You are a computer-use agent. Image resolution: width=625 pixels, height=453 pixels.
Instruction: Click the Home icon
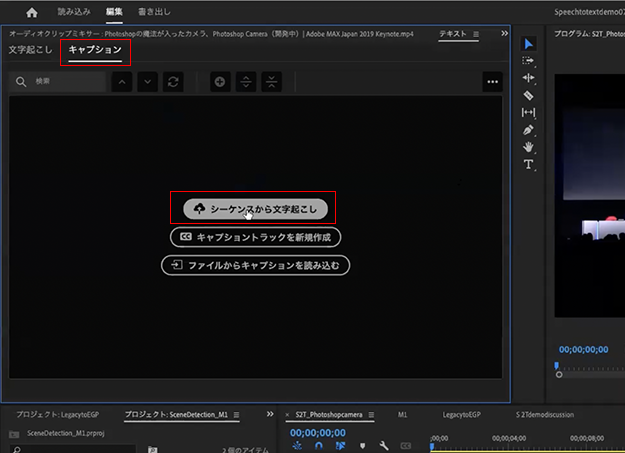[x=31, y=12]
